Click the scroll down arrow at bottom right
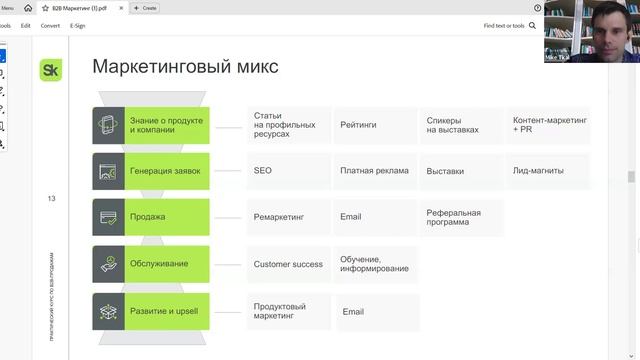 tap(631, 356)
